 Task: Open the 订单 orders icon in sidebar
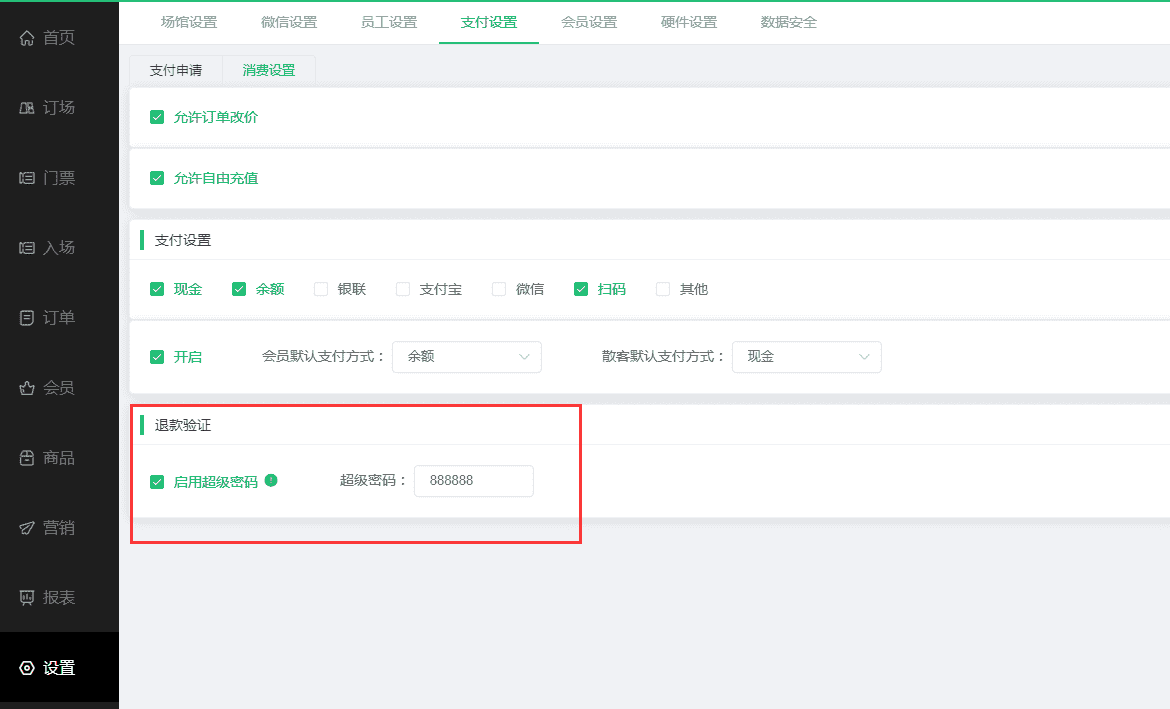(27, 318)
